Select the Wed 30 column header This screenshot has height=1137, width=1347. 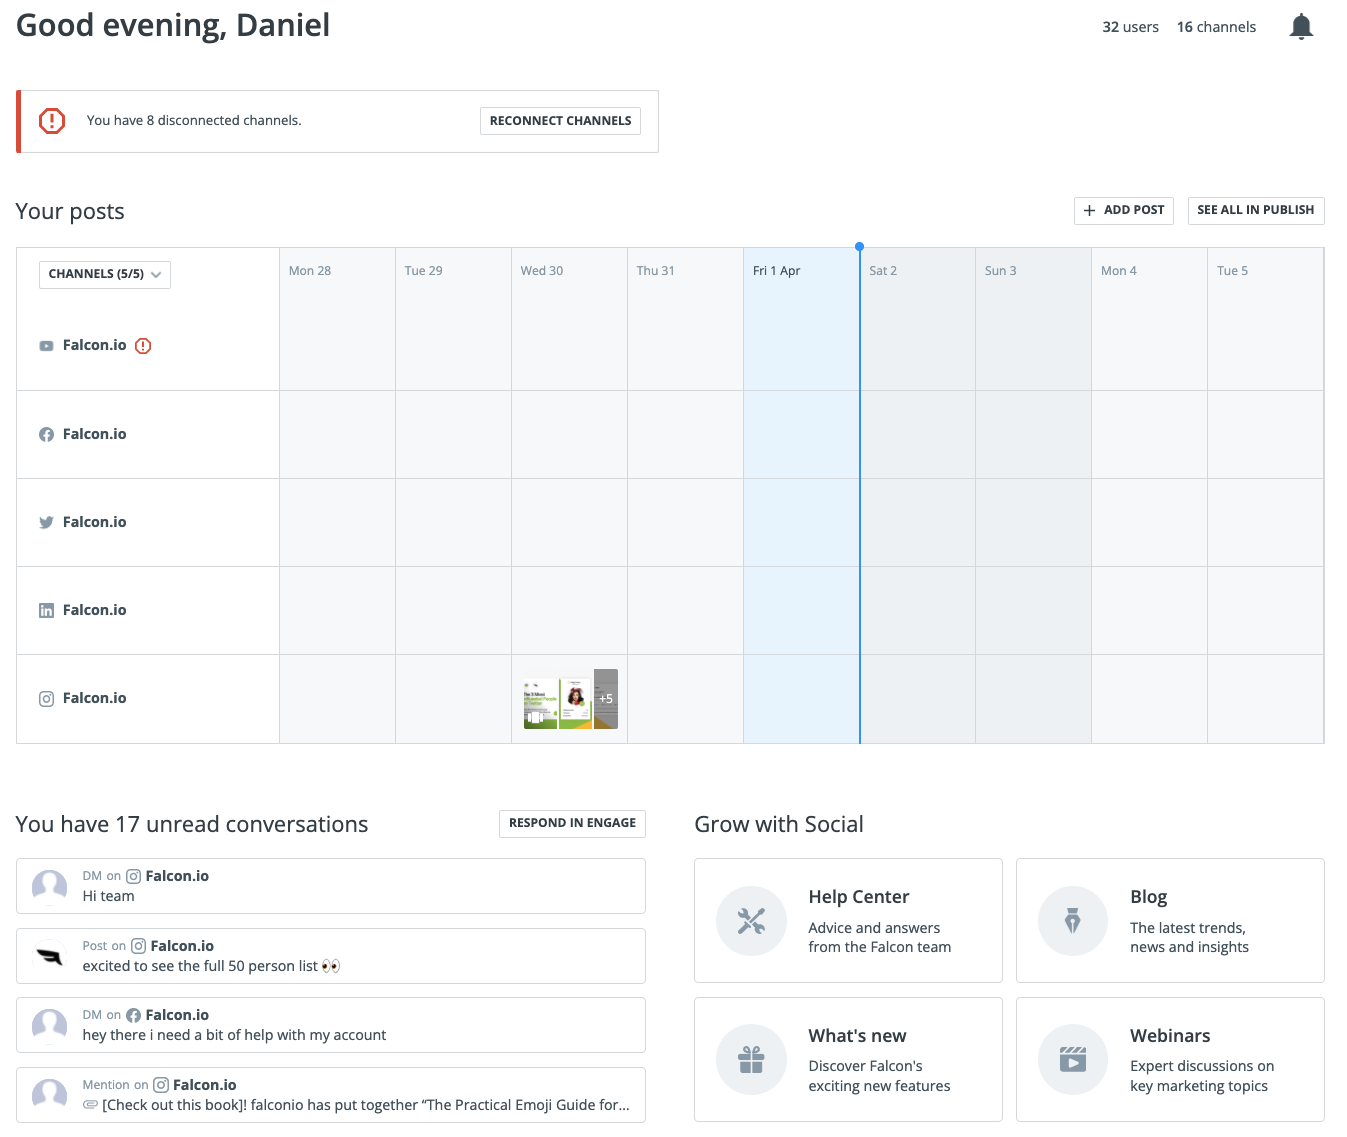tap(542, 271)
